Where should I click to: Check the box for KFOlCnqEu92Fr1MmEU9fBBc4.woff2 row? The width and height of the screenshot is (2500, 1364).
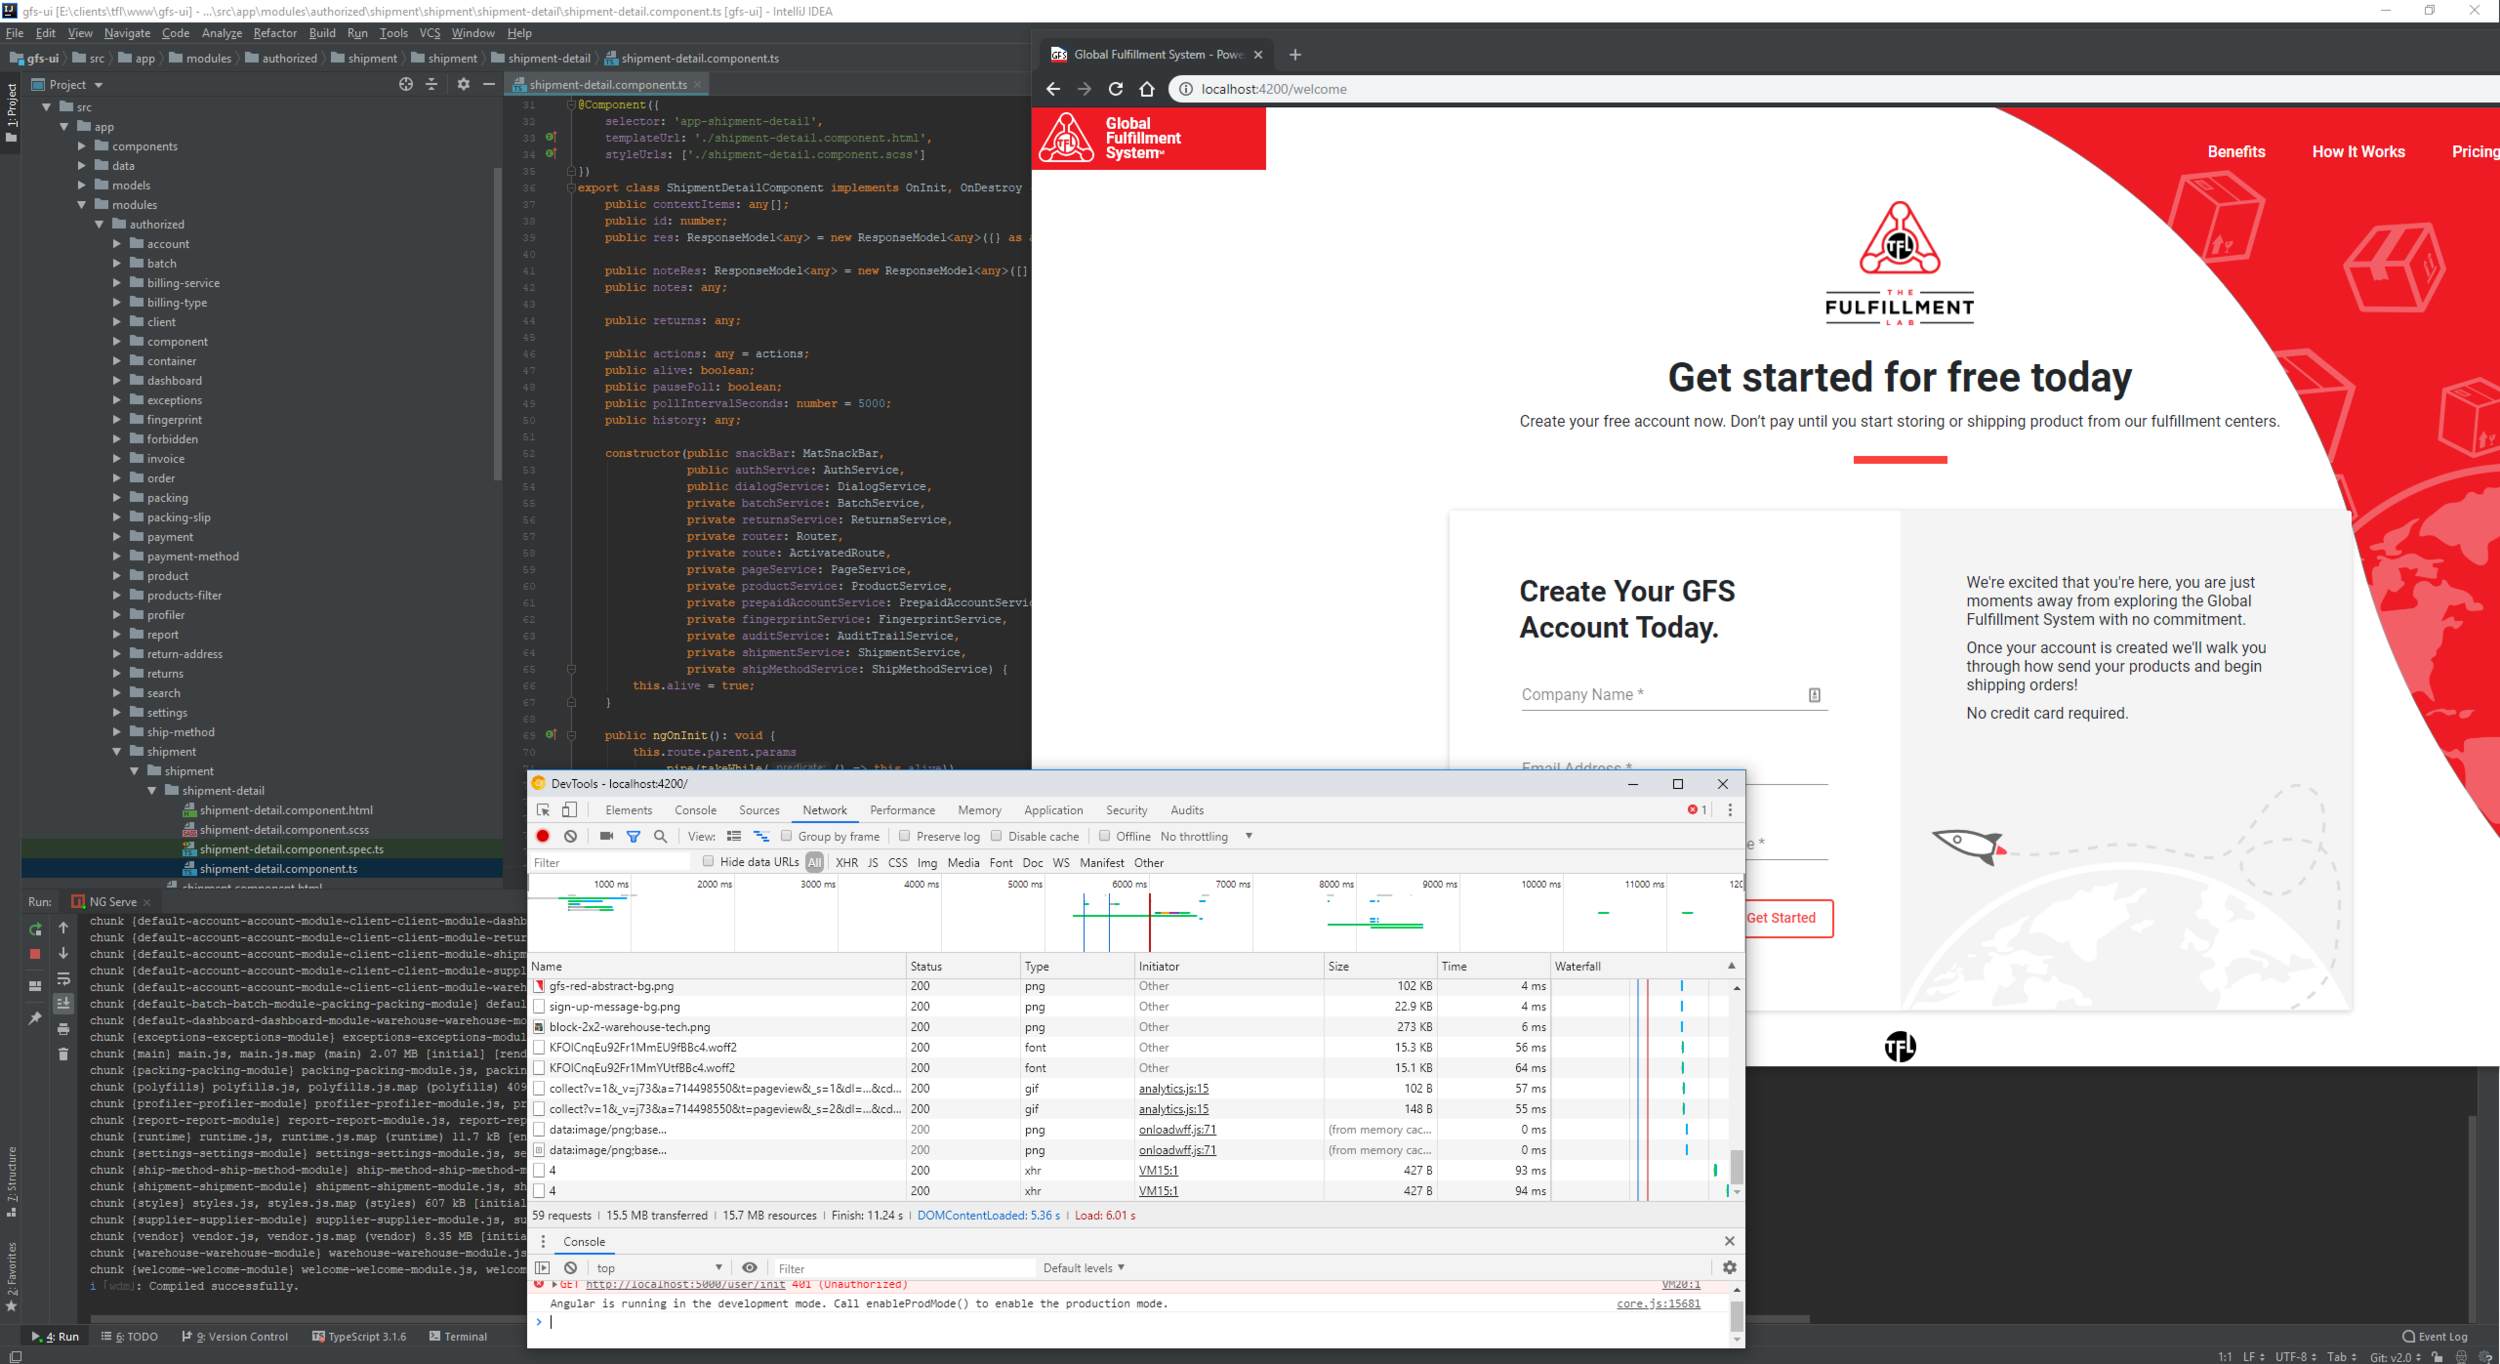click(x=539, y=1048)
